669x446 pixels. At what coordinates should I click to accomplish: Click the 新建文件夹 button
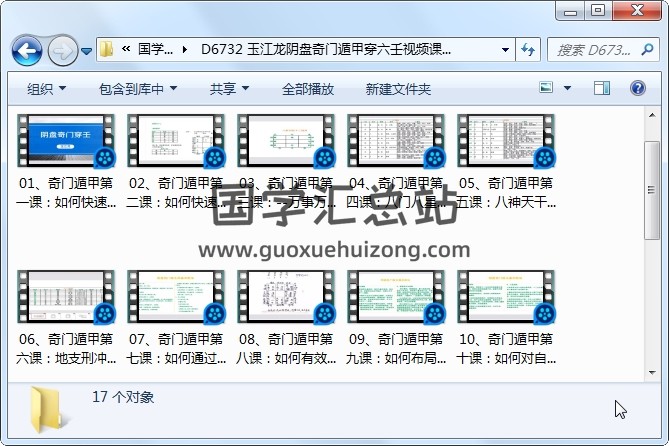click(x=398, y=89)
